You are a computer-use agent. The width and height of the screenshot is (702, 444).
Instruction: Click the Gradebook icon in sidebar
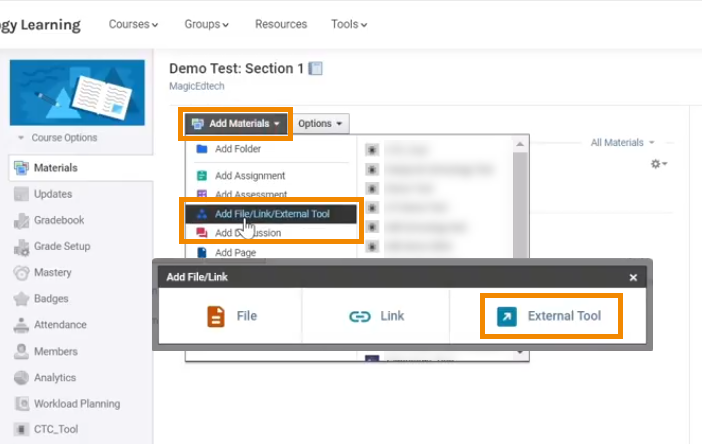22,220
